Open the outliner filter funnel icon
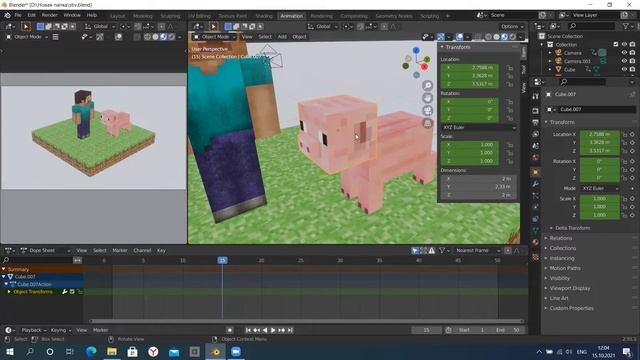This screenshot has width=640, height=360. click(626, 26)
